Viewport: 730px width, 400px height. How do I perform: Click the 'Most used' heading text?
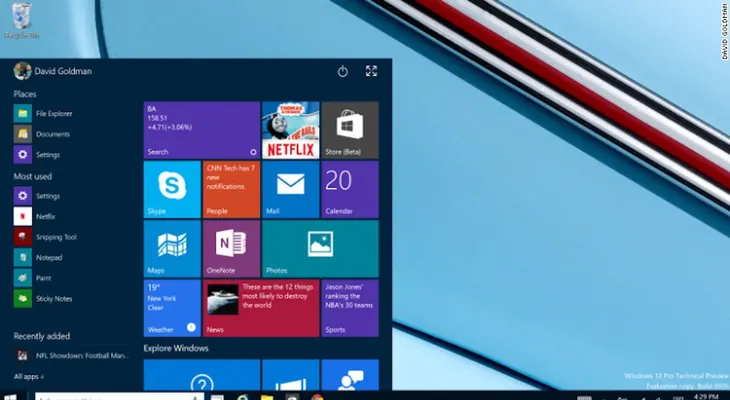[x=33, y=176]
